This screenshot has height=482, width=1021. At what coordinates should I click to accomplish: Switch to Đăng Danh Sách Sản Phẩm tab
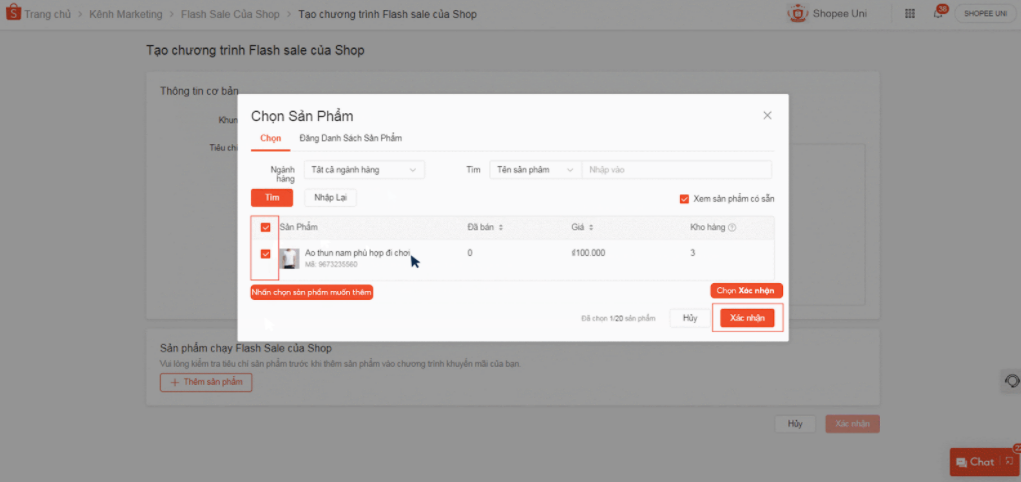pyautogui.click(x=350, y=138)
